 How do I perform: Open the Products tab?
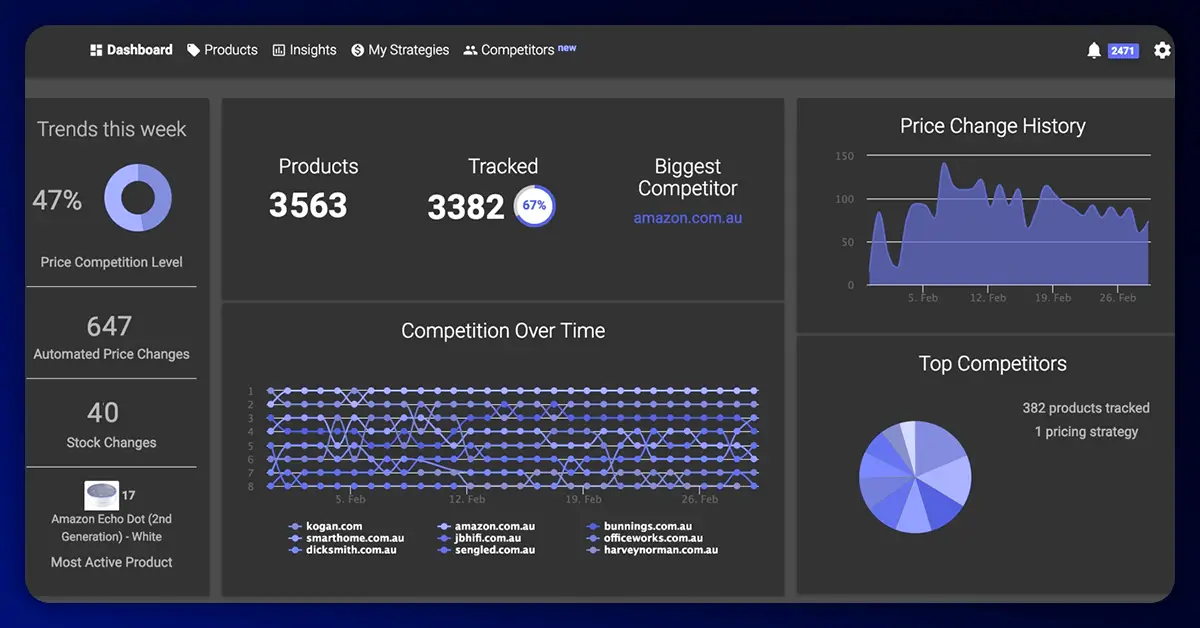(x=222, y=50)
